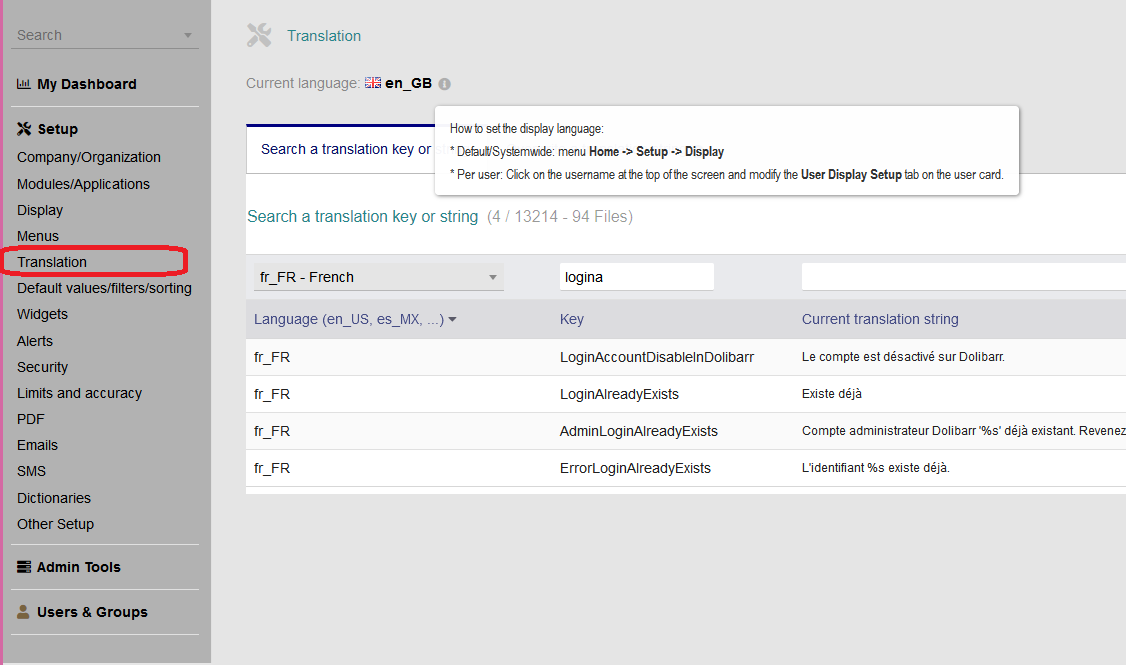The image size is (1126, 665).
Task: Click the Key filter field containing logina
Action: pos(636,277)
